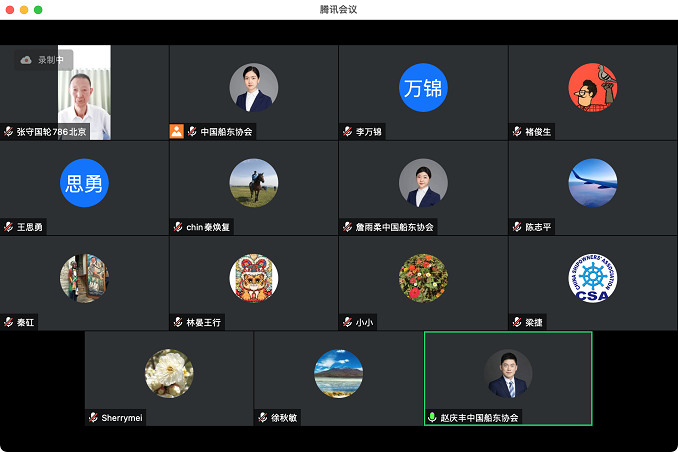
Task: Click muted mic icon beside 中国船东协会 host label
Action: [x=192, y=131]
